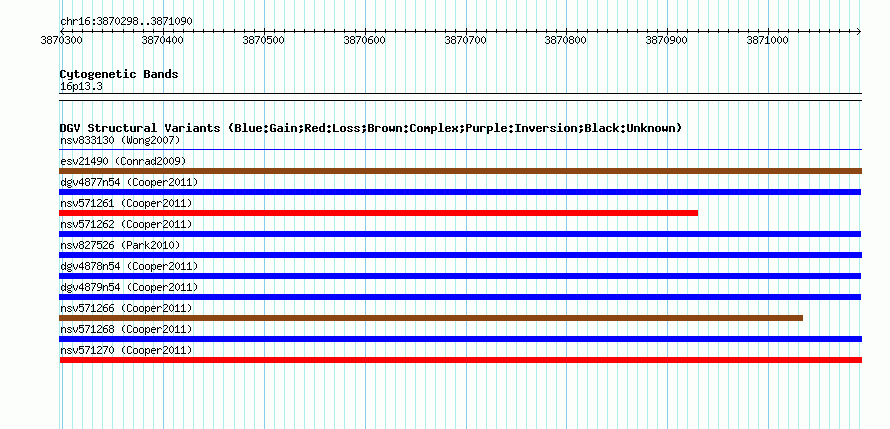
Task: Click the 3870500 ruler position
Action: [x=263, y=41]
